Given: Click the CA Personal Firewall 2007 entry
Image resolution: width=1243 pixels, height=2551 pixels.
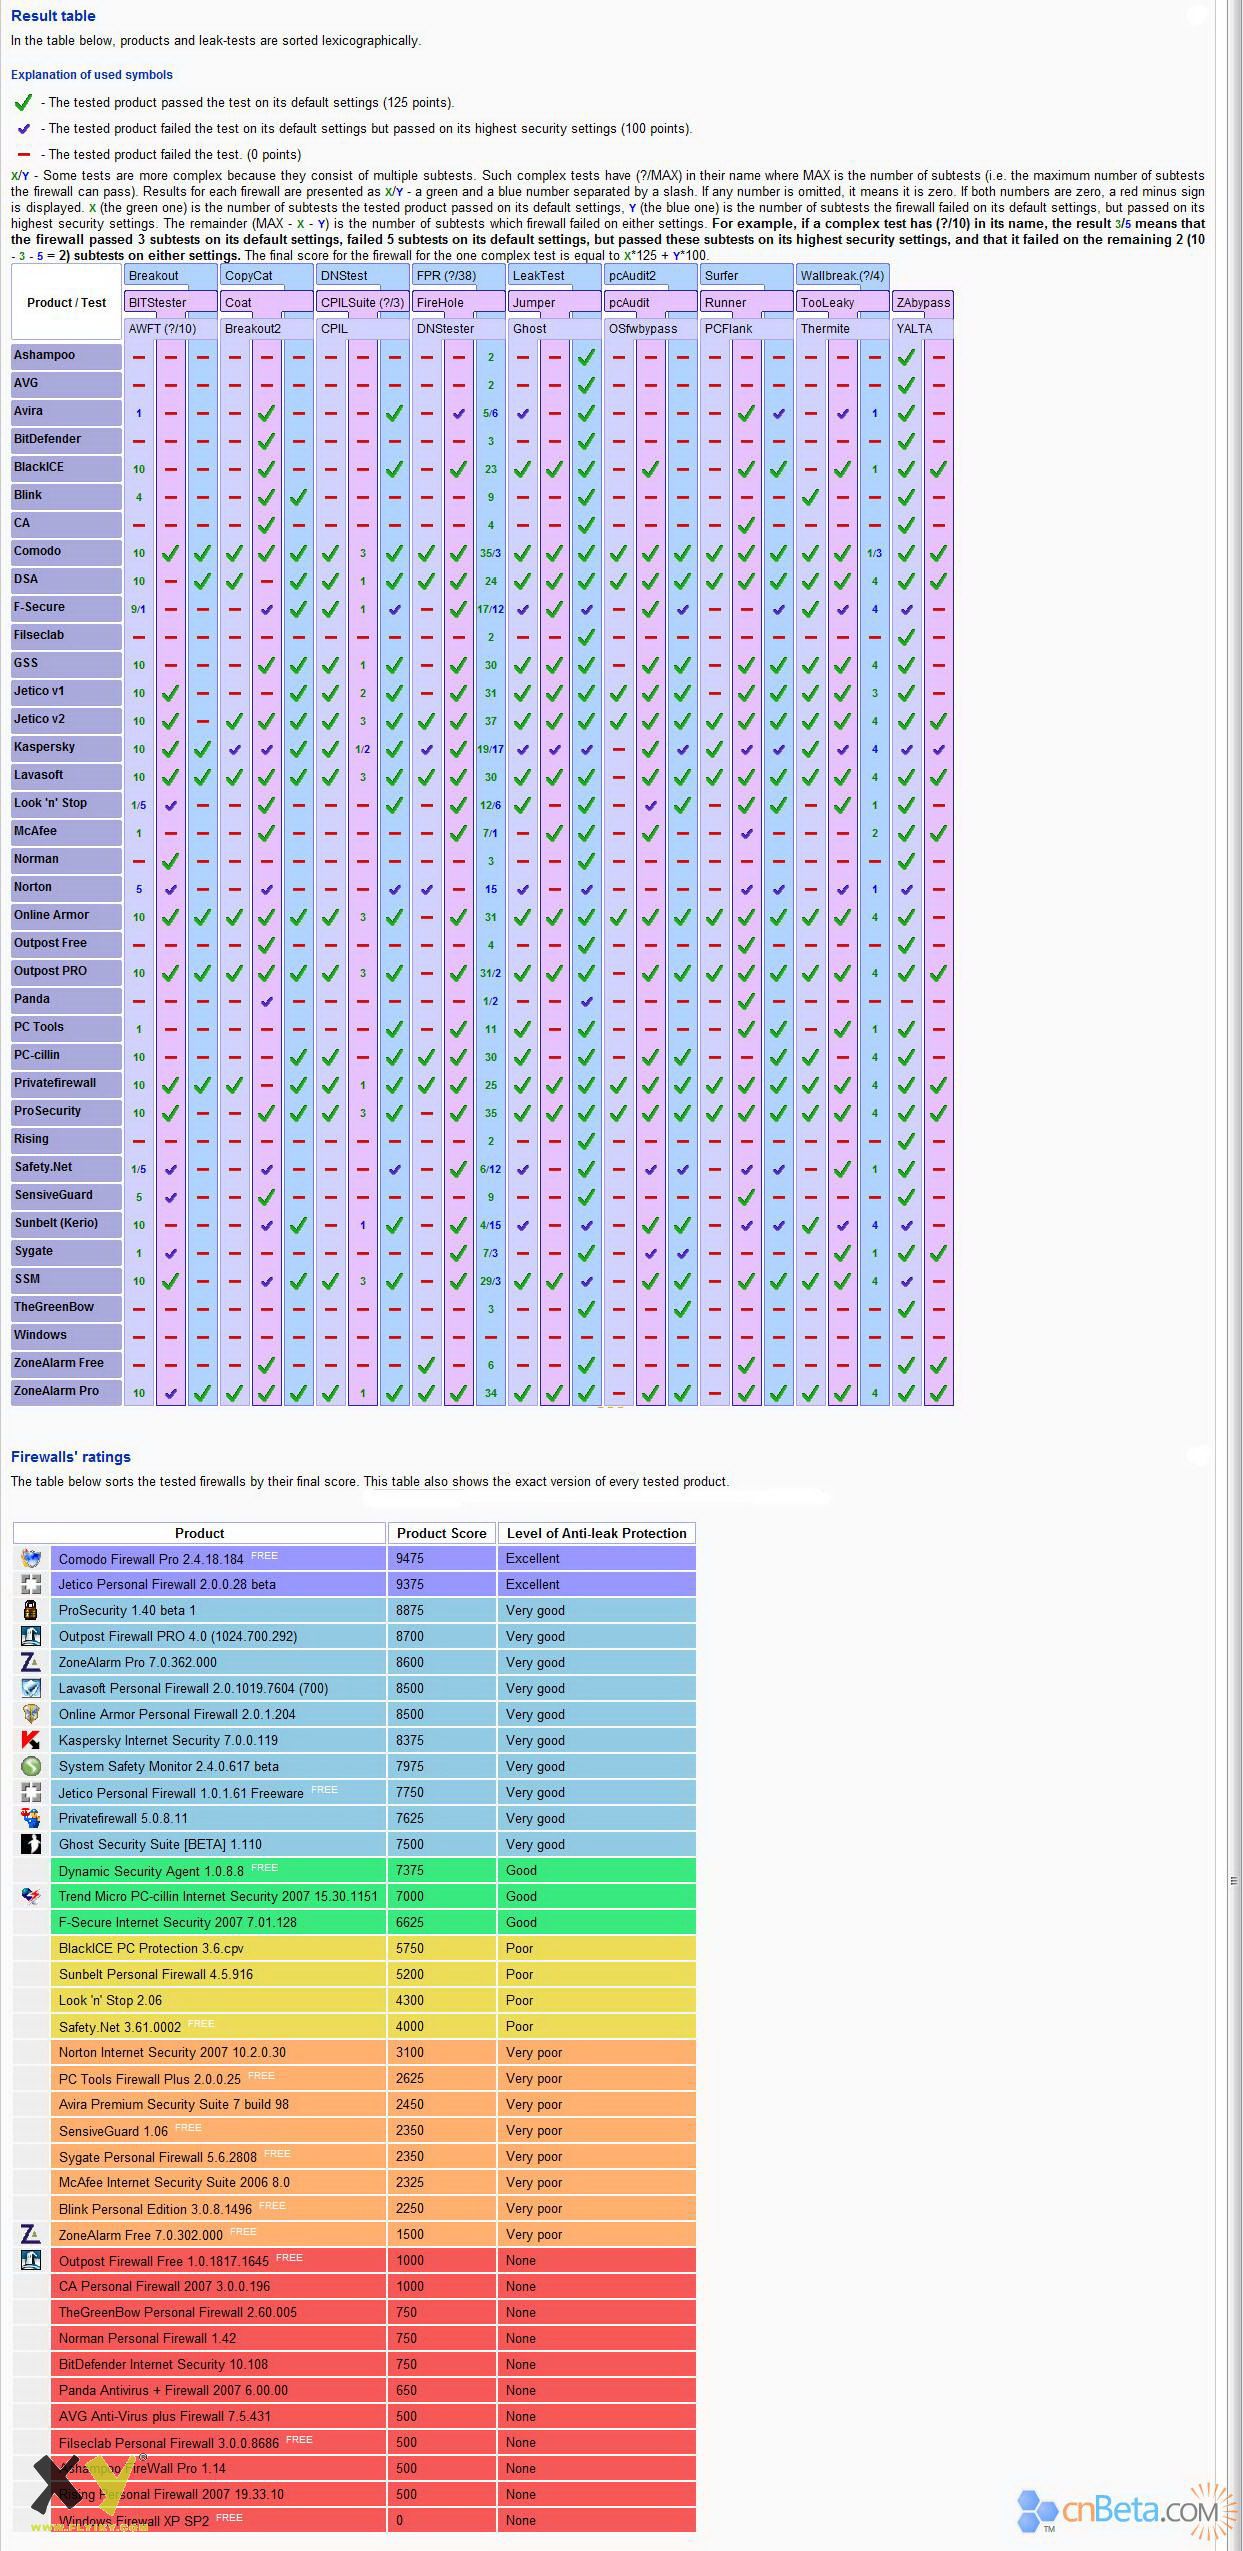Looking at the screenshot, I should (165, 2286).
